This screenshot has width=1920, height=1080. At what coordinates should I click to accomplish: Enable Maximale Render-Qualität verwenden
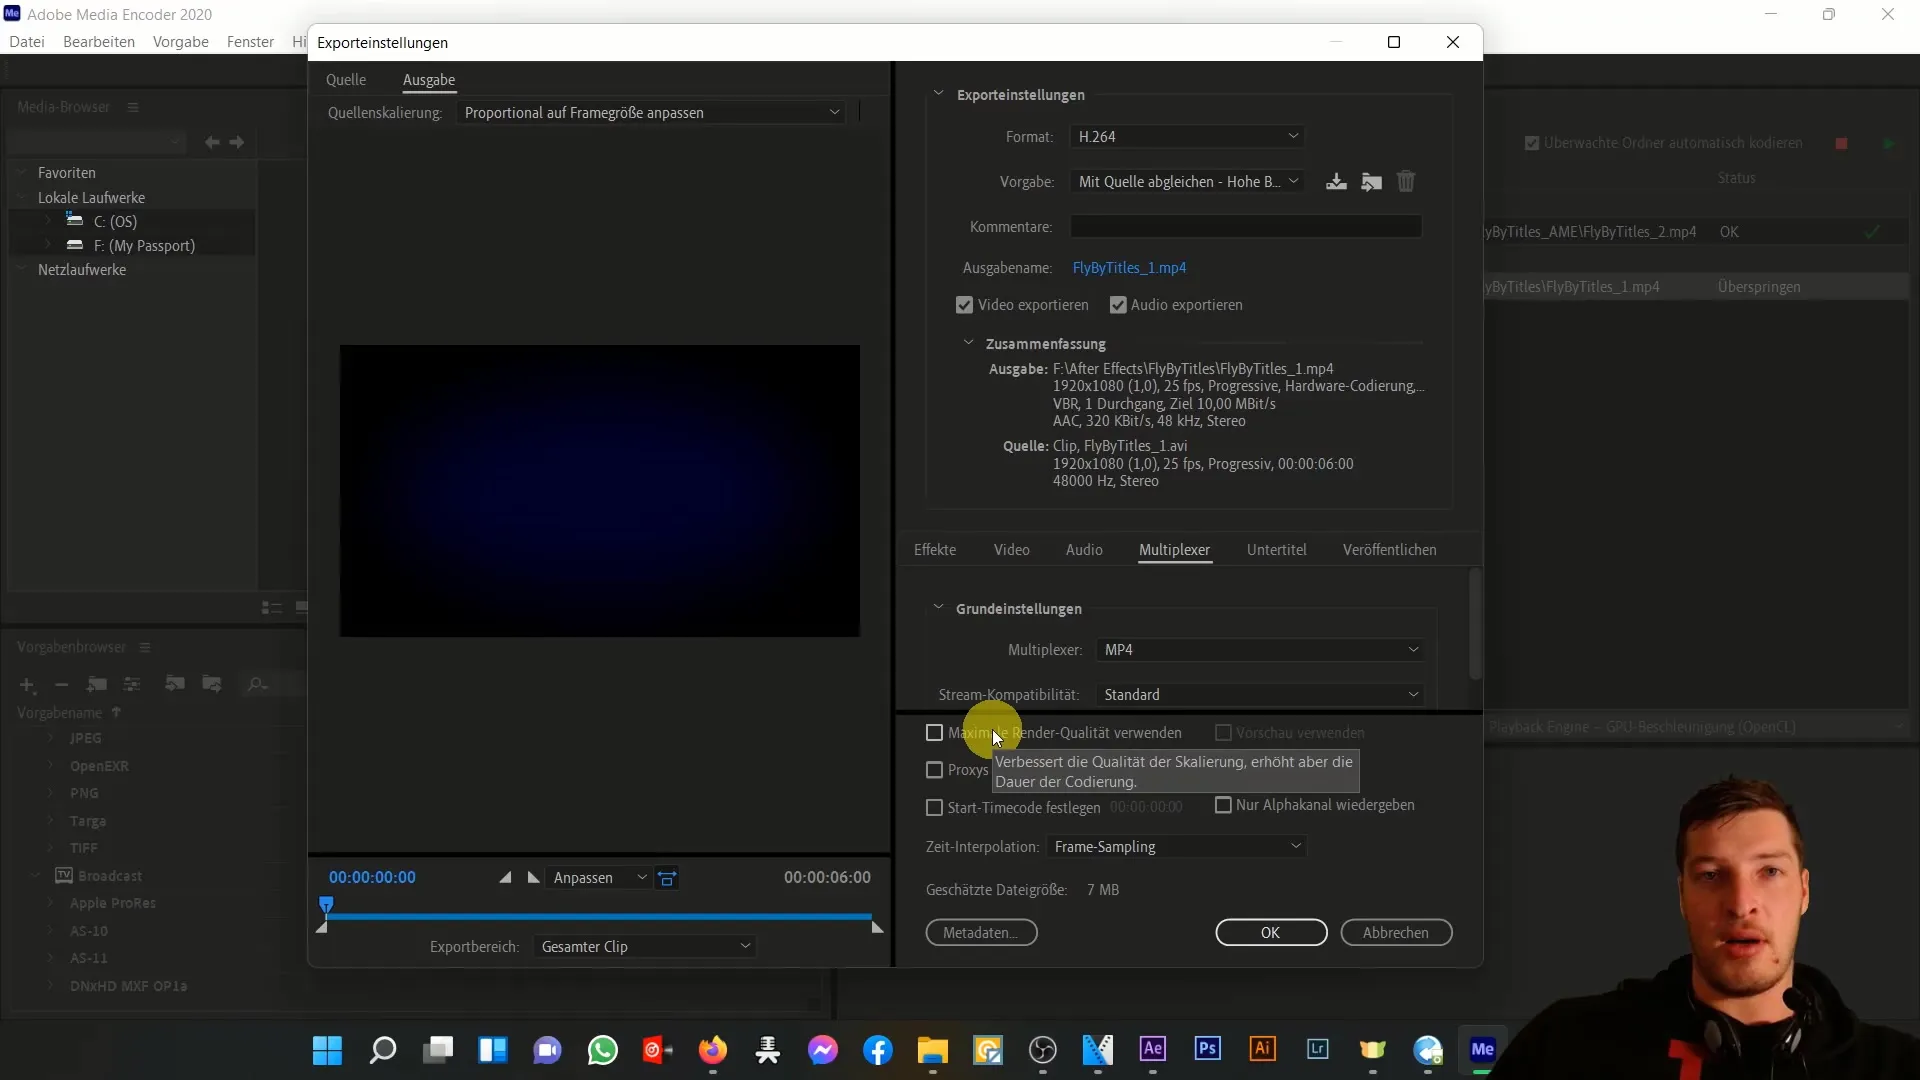pyautogui.click(x=935, y=733)
